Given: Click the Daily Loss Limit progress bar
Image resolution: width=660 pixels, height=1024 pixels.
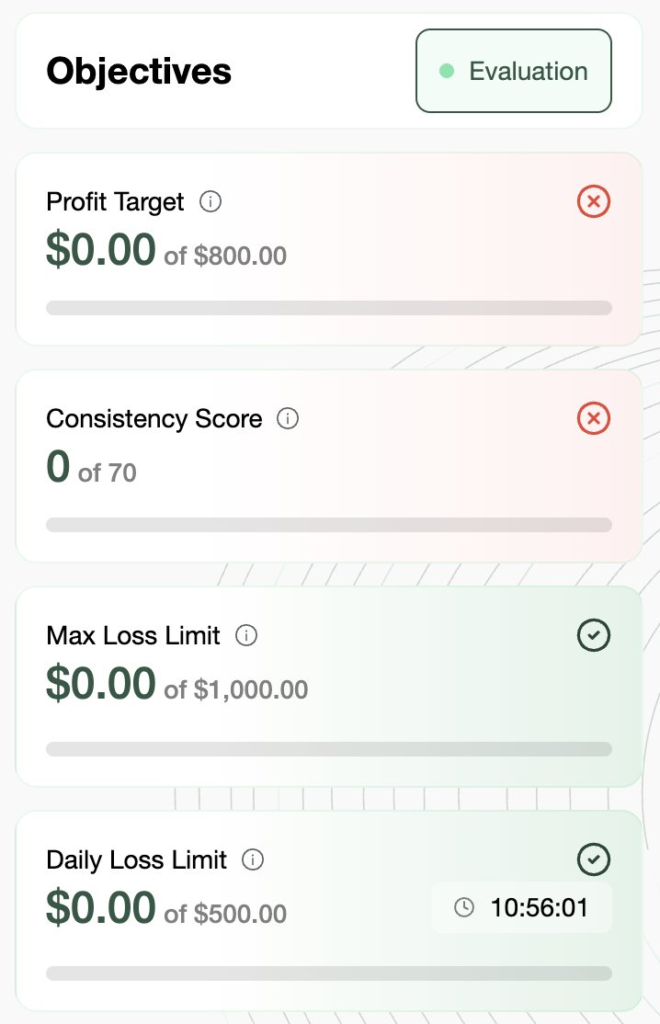Looking at the screenshot, I should (329, 973).
